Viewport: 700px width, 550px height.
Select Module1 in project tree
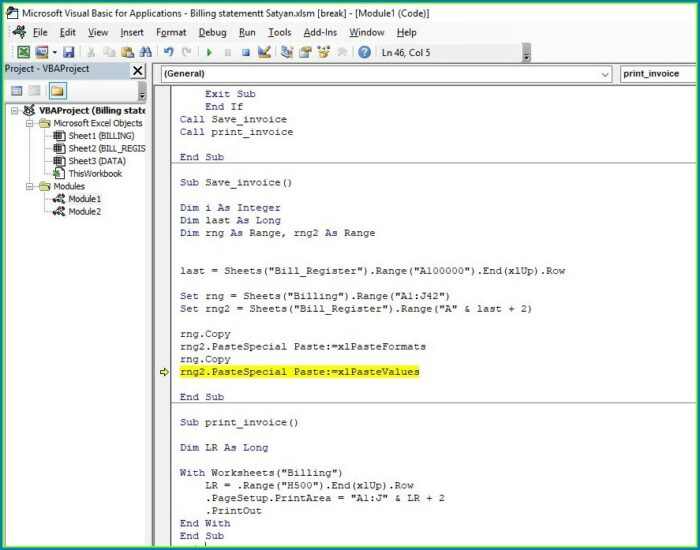point(84,199)
